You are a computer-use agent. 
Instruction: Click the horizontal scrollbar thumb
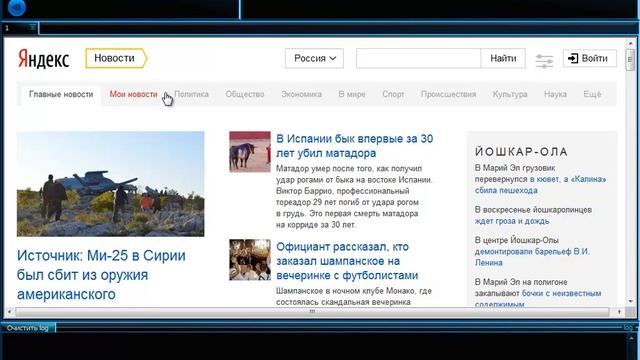312,312
